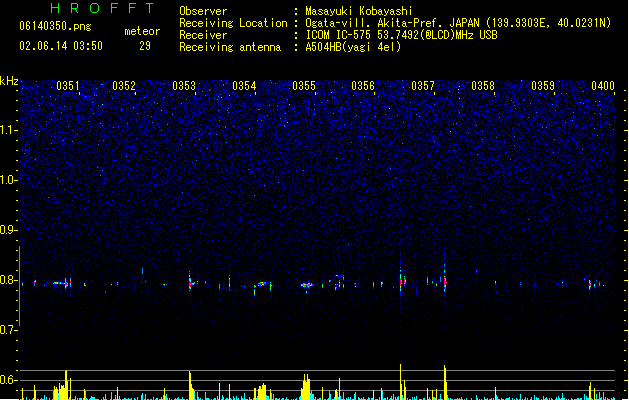Click time marker 0400
The image size is (629, 400).
coord(603,86)
